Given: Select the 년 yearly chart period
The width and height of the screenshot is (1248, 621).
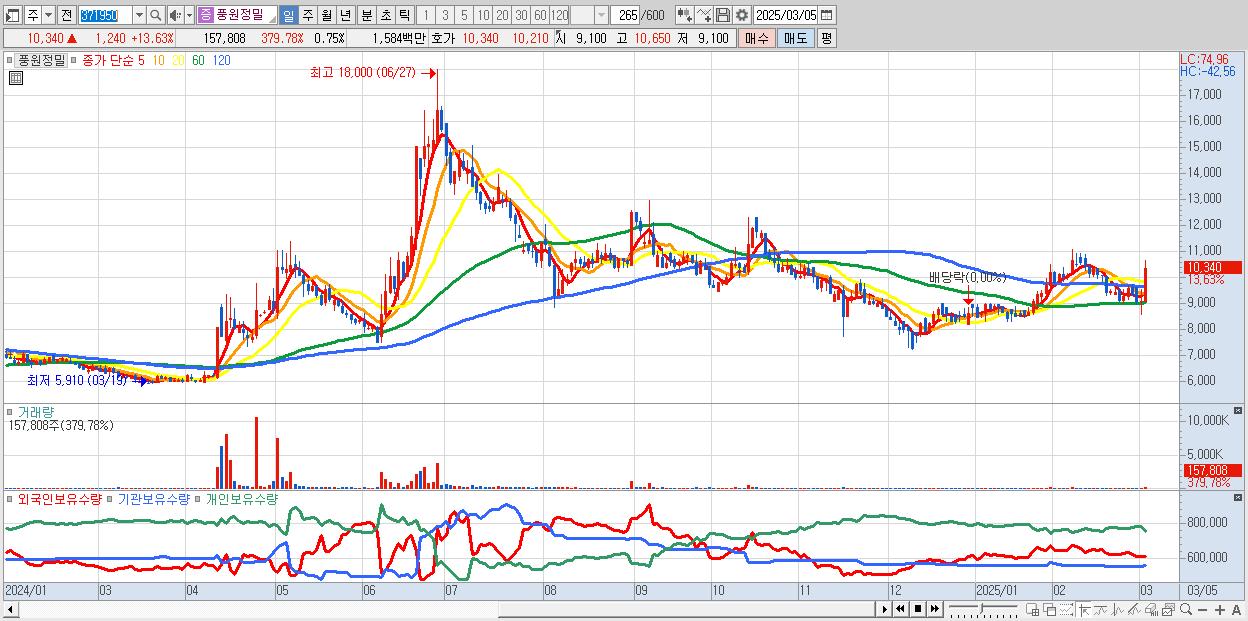Looking at the screenshot, I should [345, 15].
